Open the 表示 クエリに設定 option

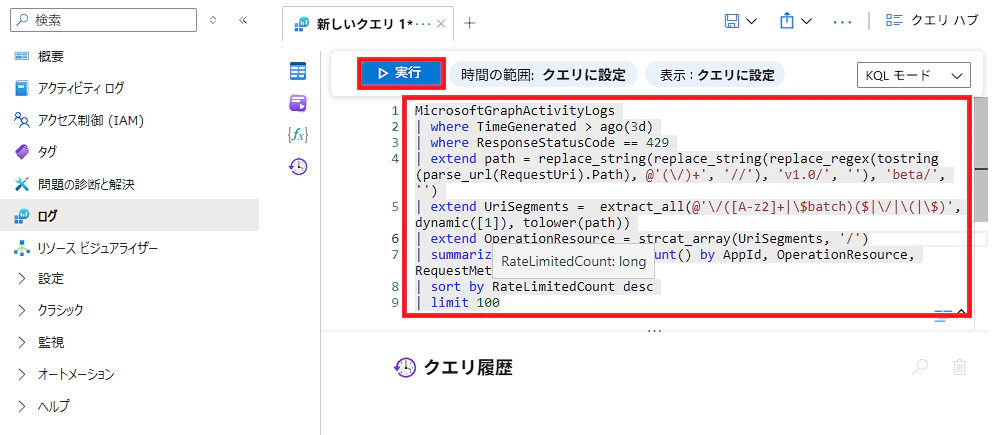click(x=715, y=75)
